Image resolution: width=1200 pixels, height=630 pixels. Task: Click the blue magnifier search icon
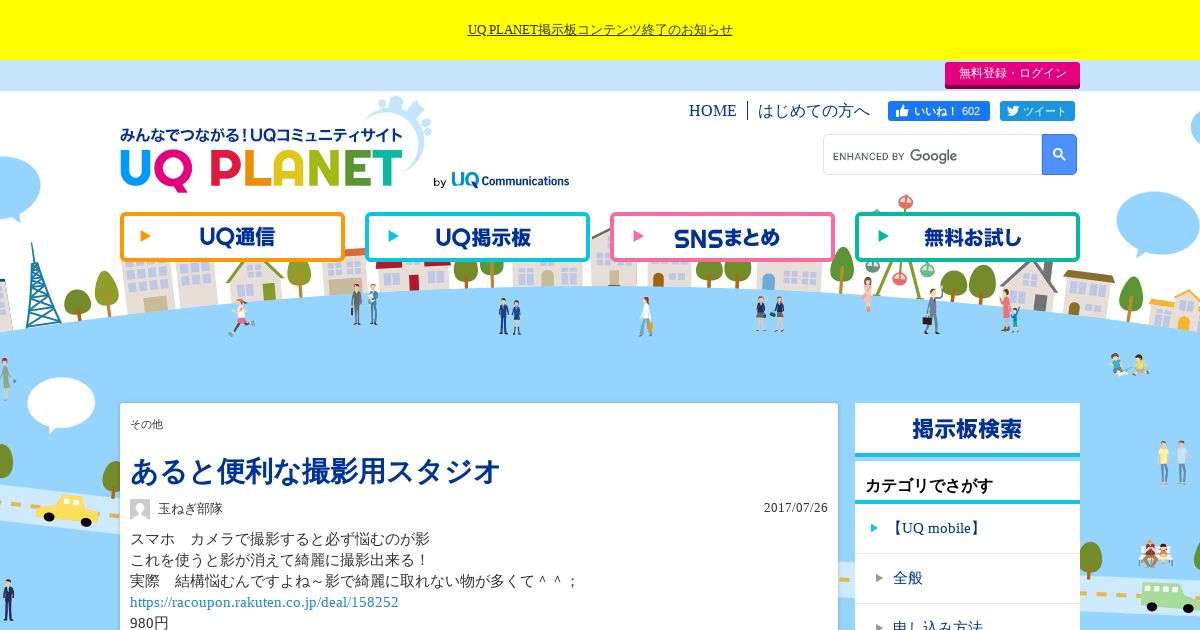[x=1059, y=155]
